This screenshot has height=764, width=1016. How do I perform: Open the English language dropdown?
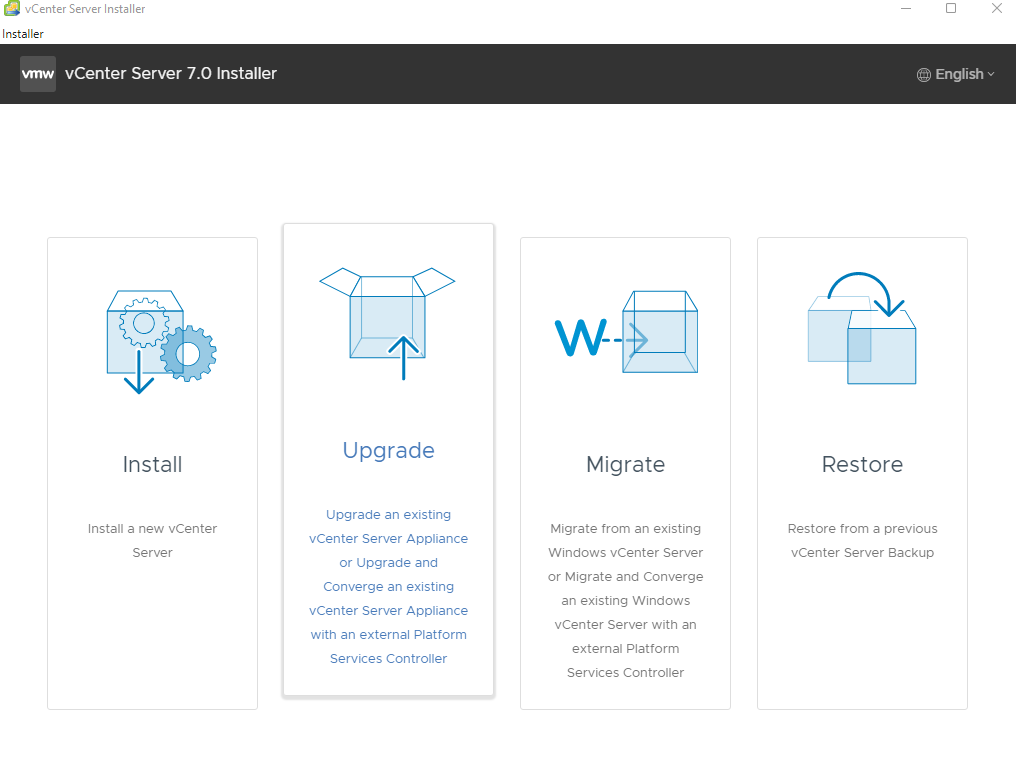[x=956, y=75]
